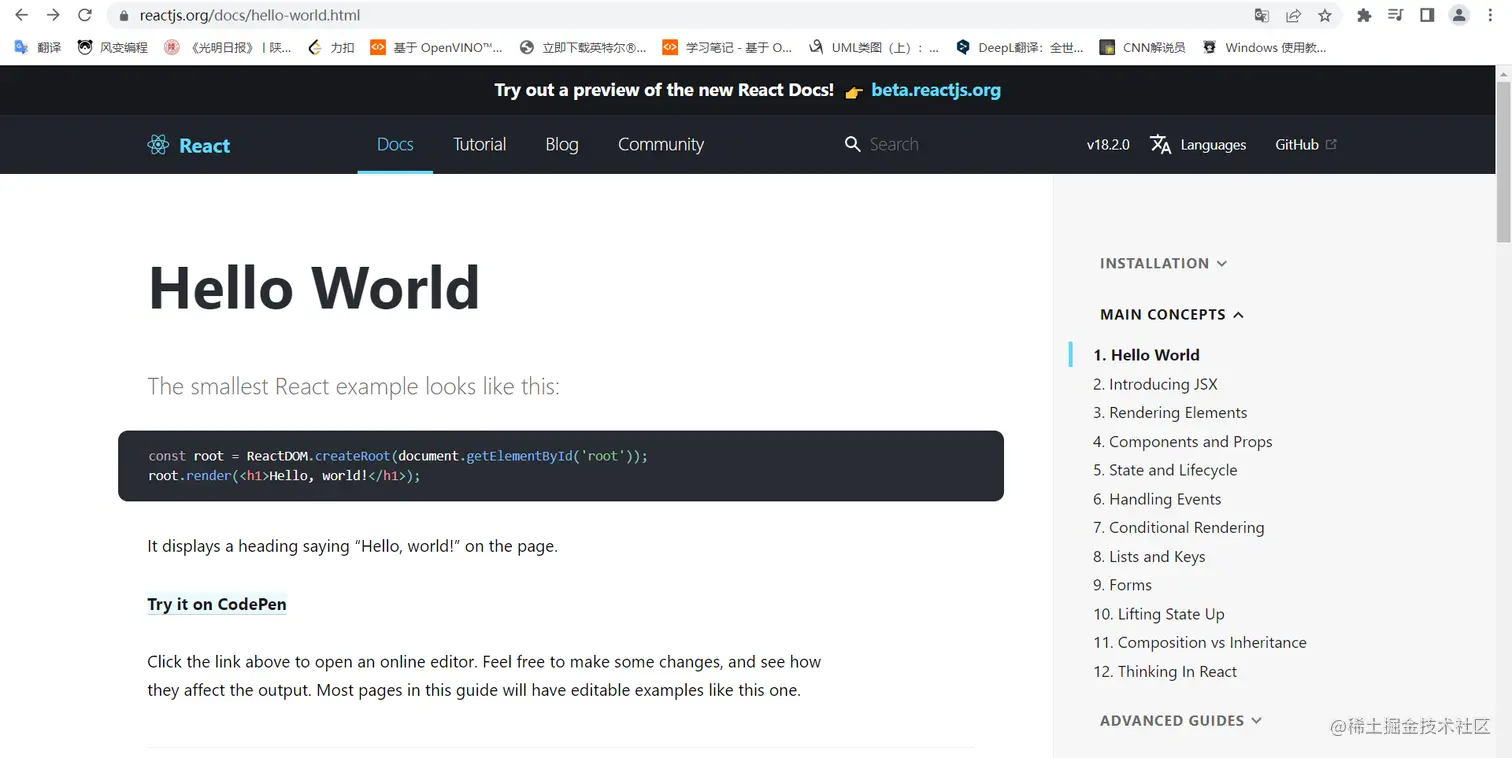
Task: Open the 基于 OpenVINO bookmark
Action: tap(437, 47)
